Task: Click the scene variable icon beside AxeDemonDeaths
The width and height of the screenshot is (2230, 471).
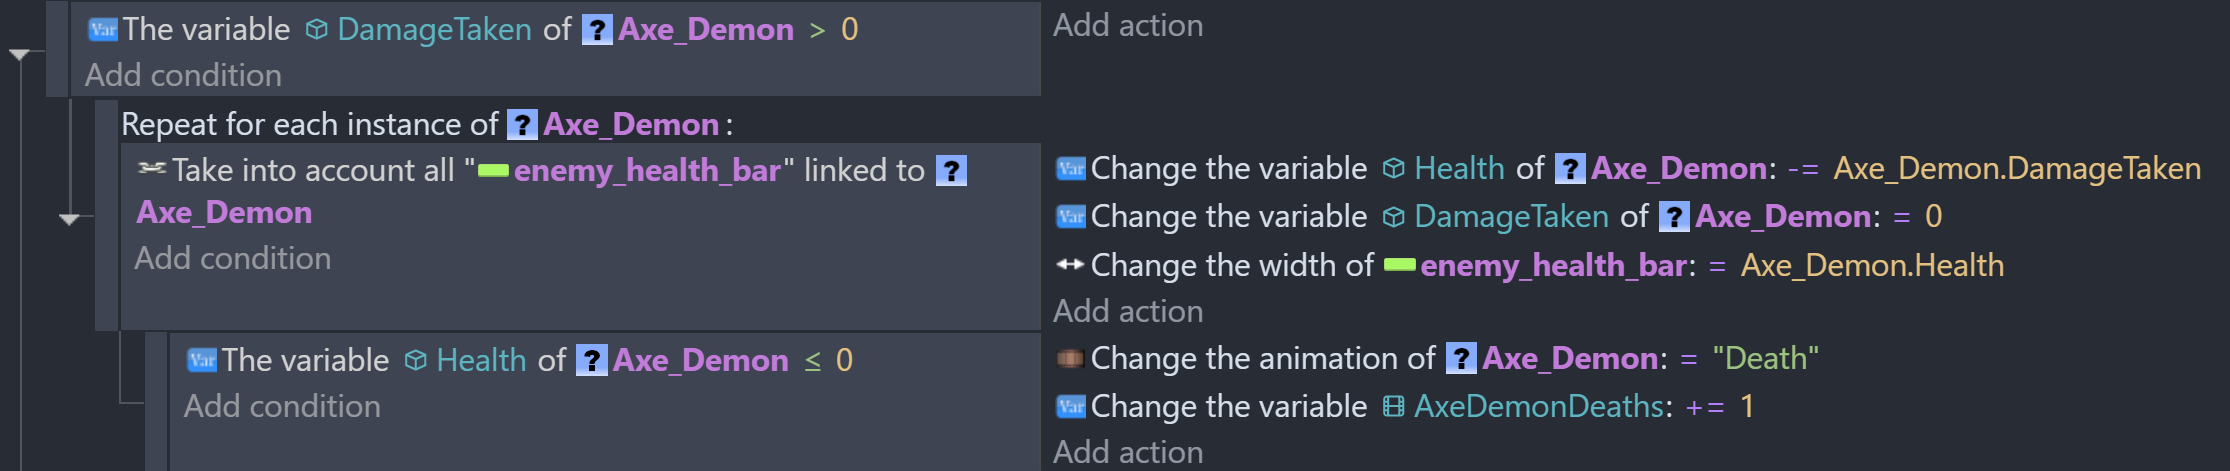Action: 1393,406
